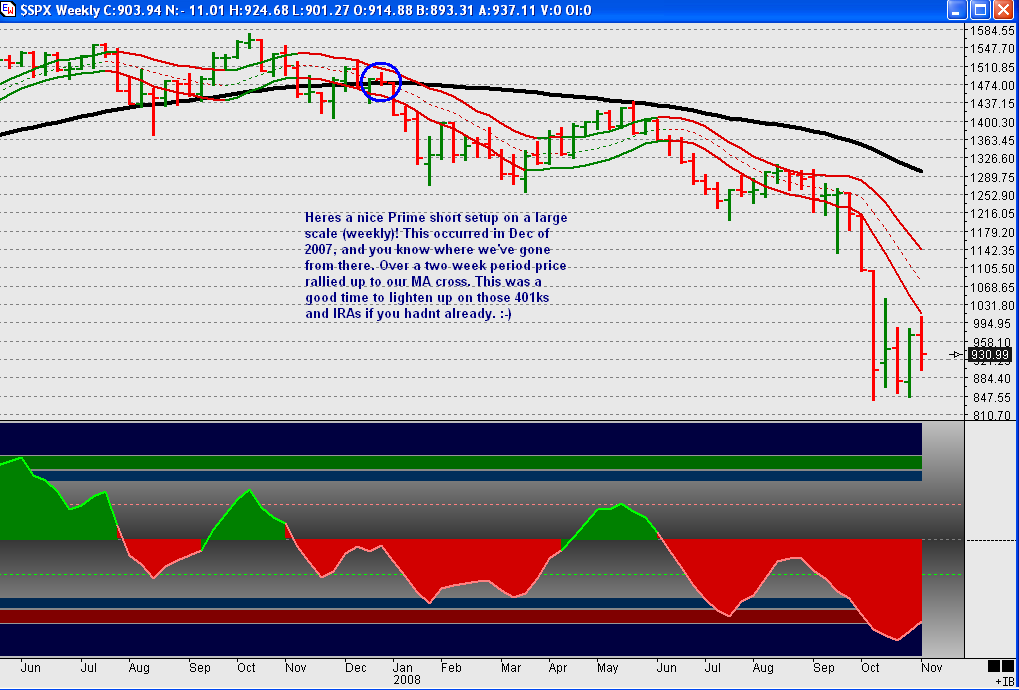Click the black square directly above +IB
Screen dimensions: 1019x690
point(1006,666)
